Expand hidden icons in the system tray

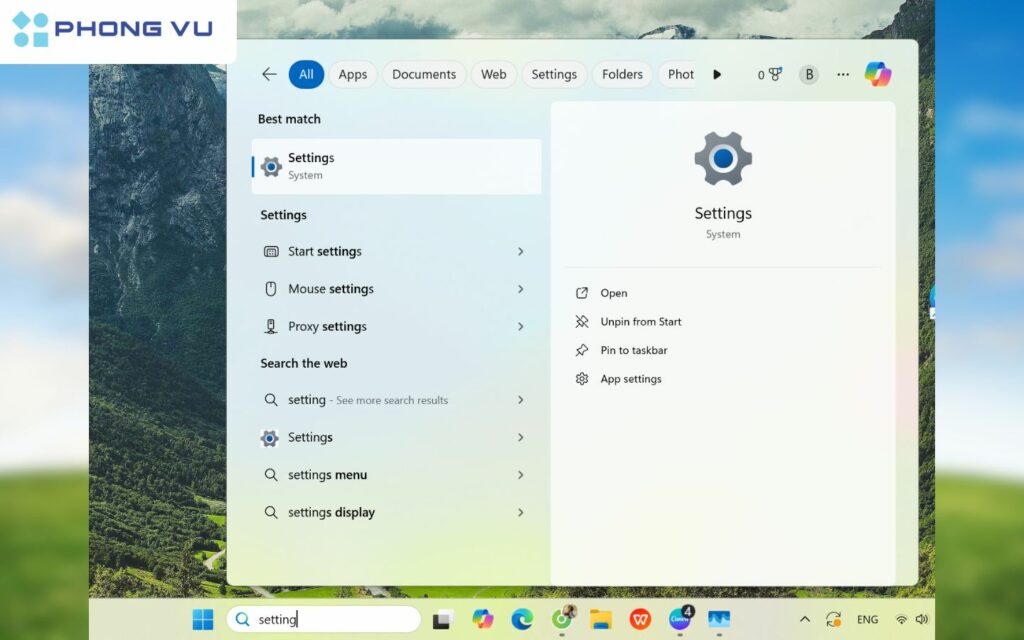tap(805, 618)
